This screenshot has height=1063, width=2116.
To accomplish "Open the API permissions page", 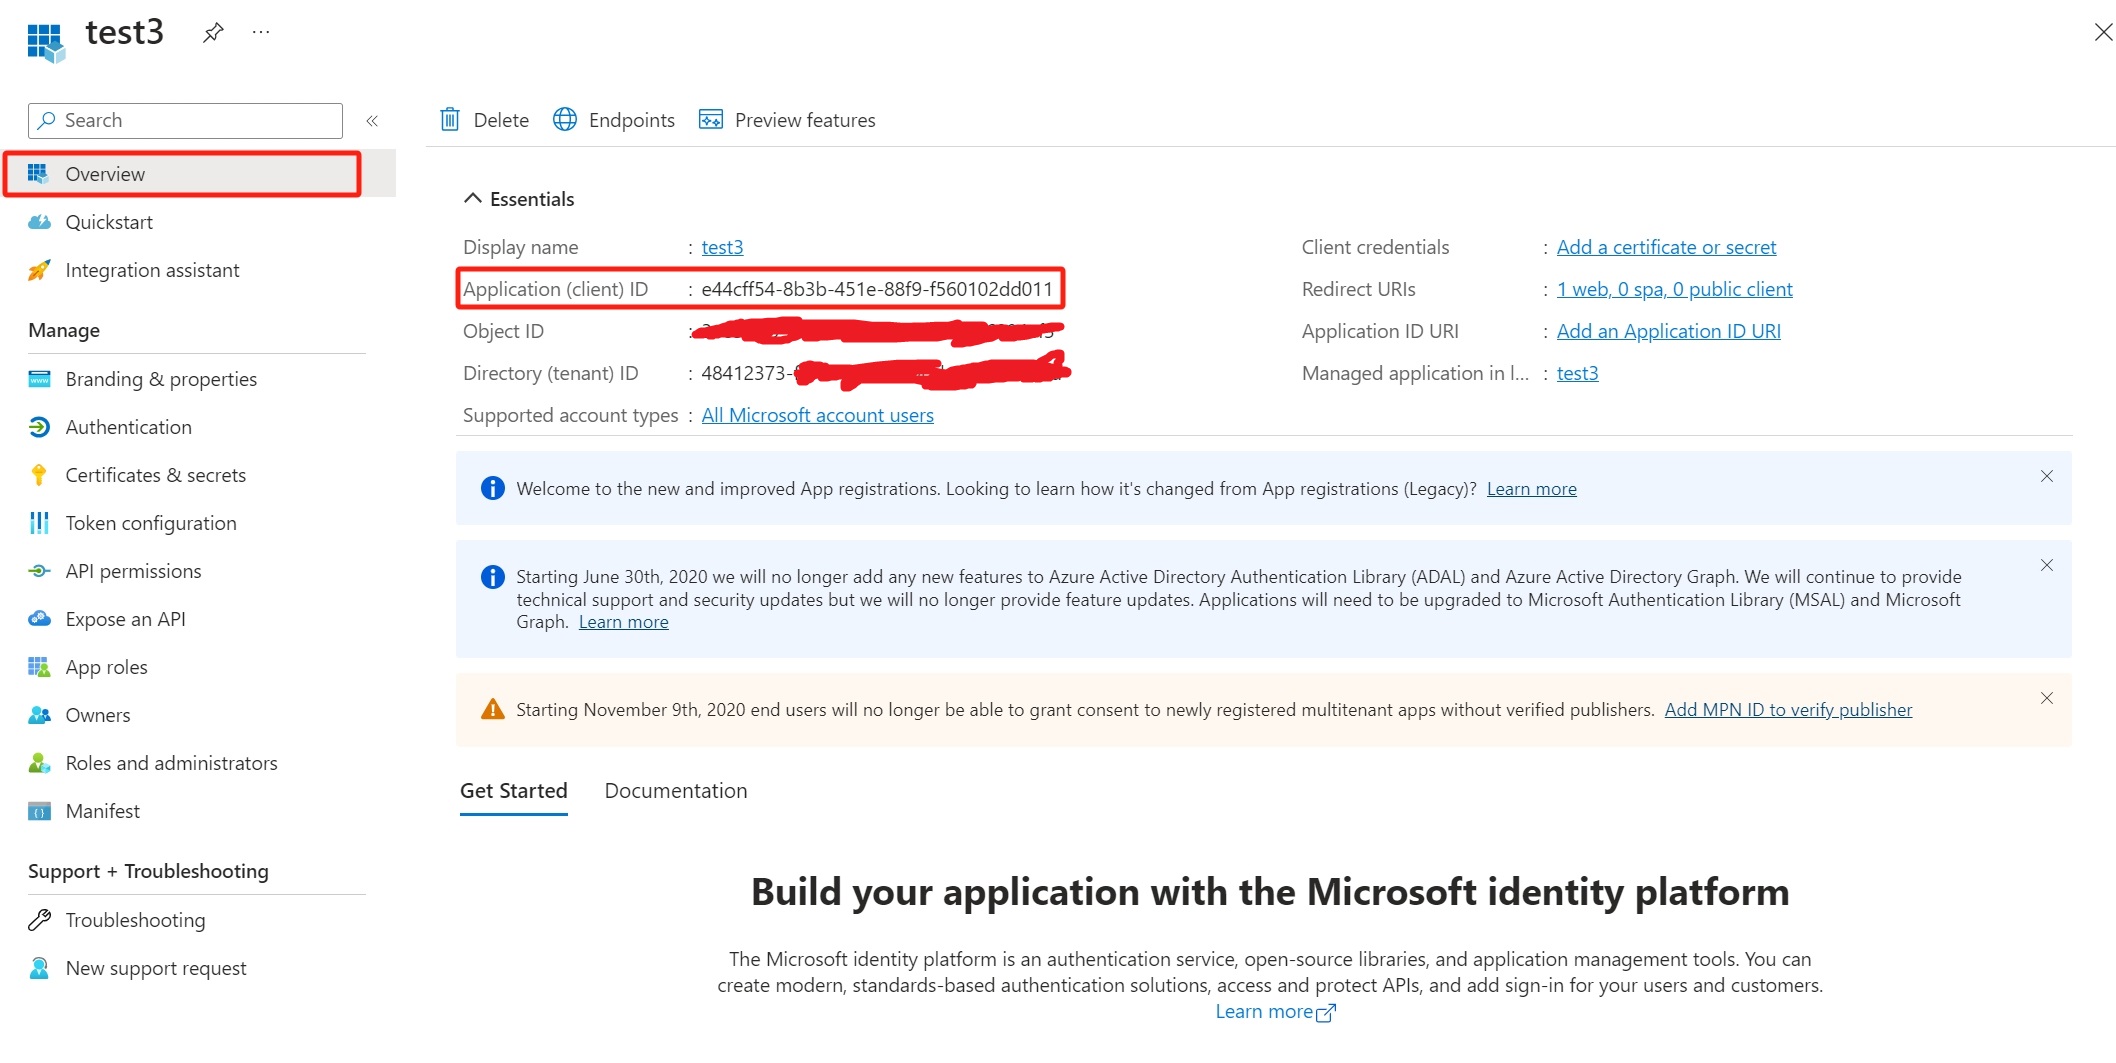I will tap(133, 571).
